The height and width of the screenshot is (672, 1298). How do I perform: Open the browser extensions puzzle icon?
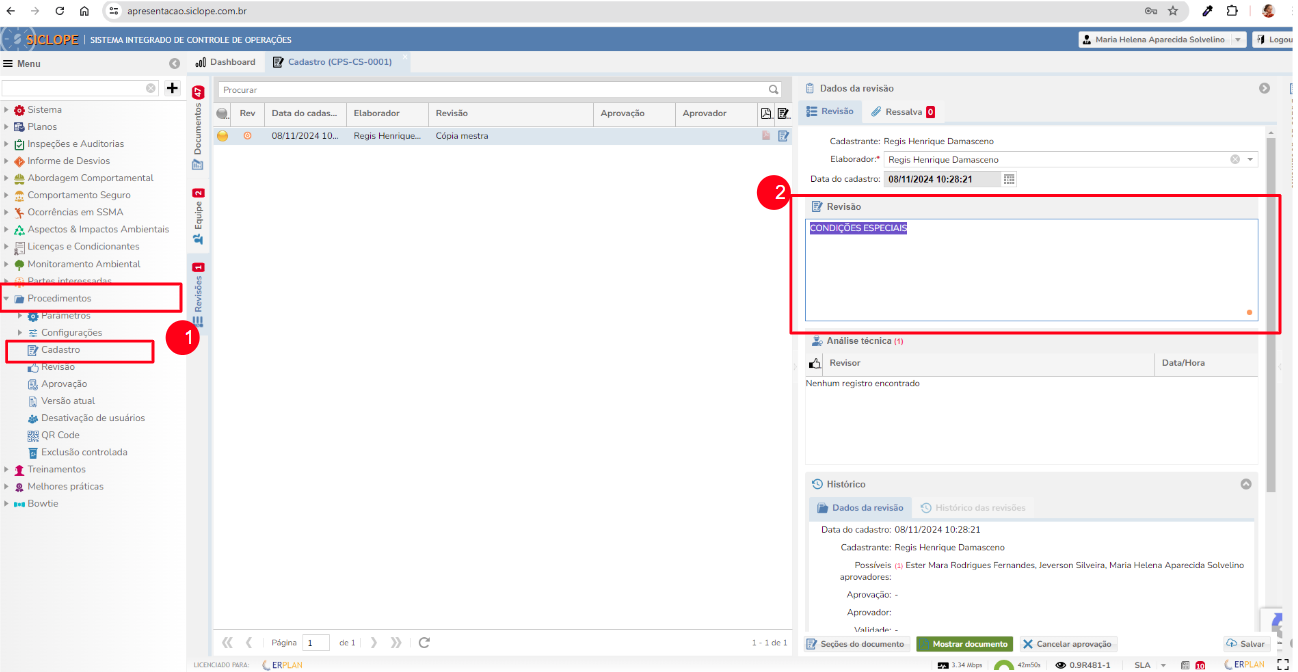(1233, 11)
